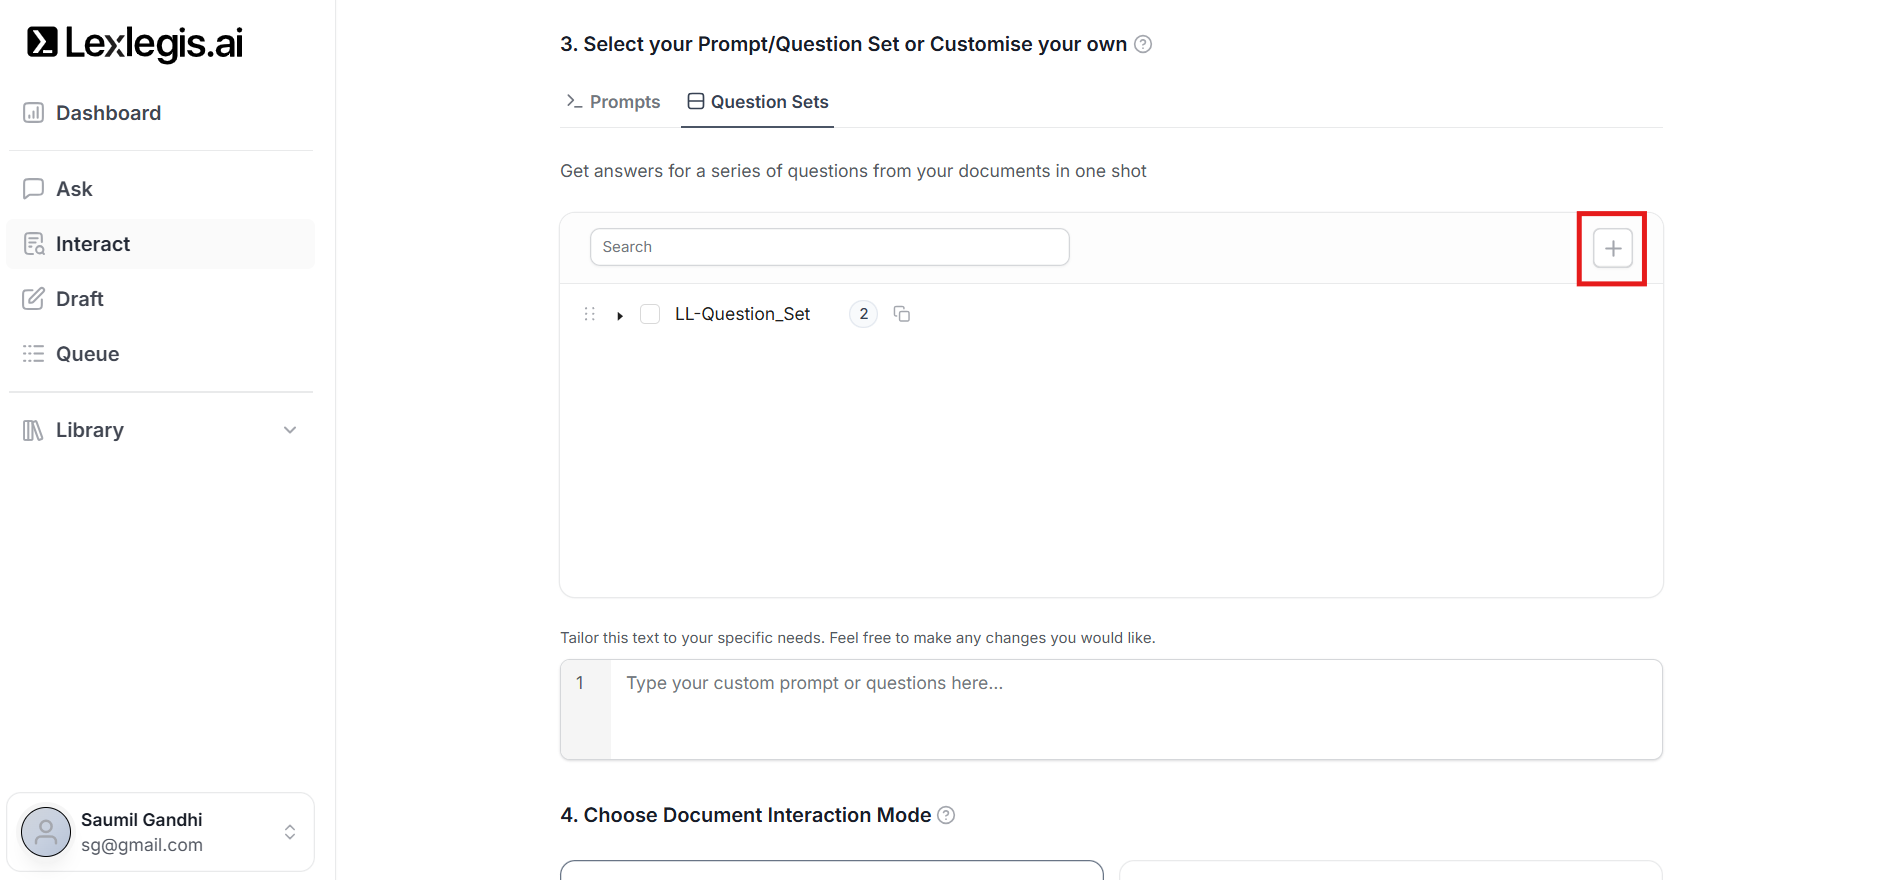Go to Dashboard in sidebar
The width and height of the screenshot is (1877, 880).
108,113
